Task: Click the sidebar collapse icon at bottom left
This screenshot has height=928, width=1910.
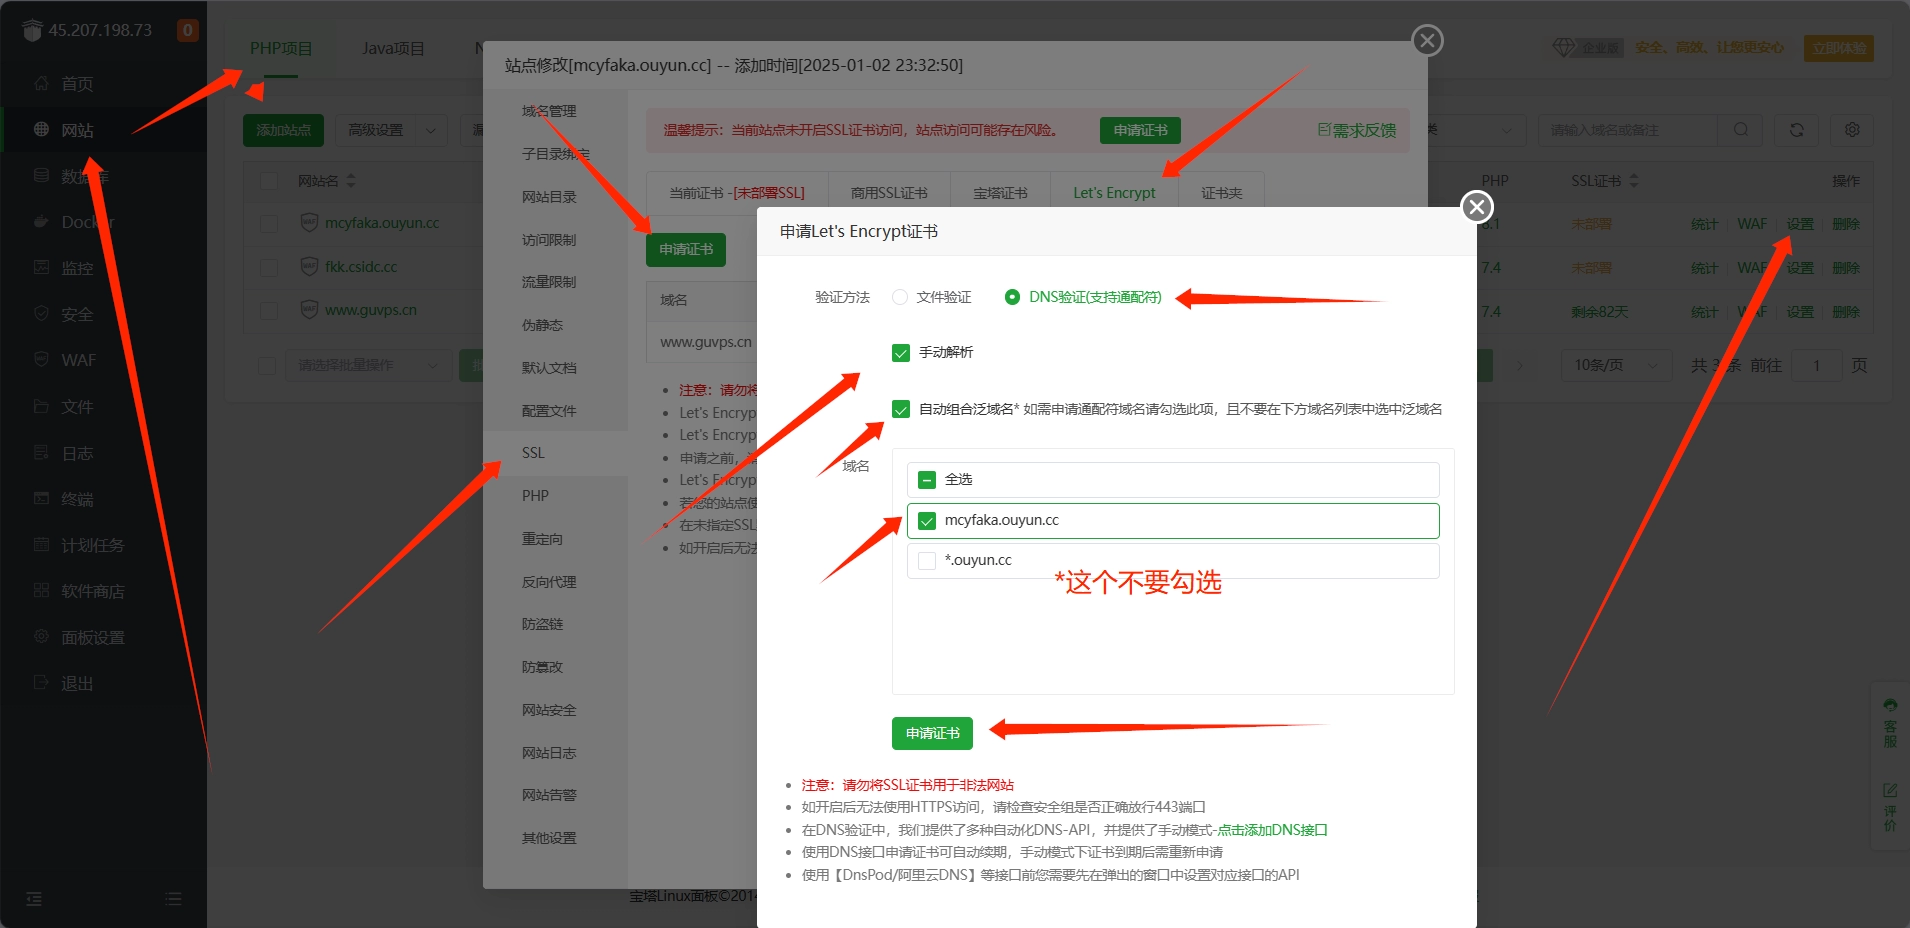Action: 34,899
